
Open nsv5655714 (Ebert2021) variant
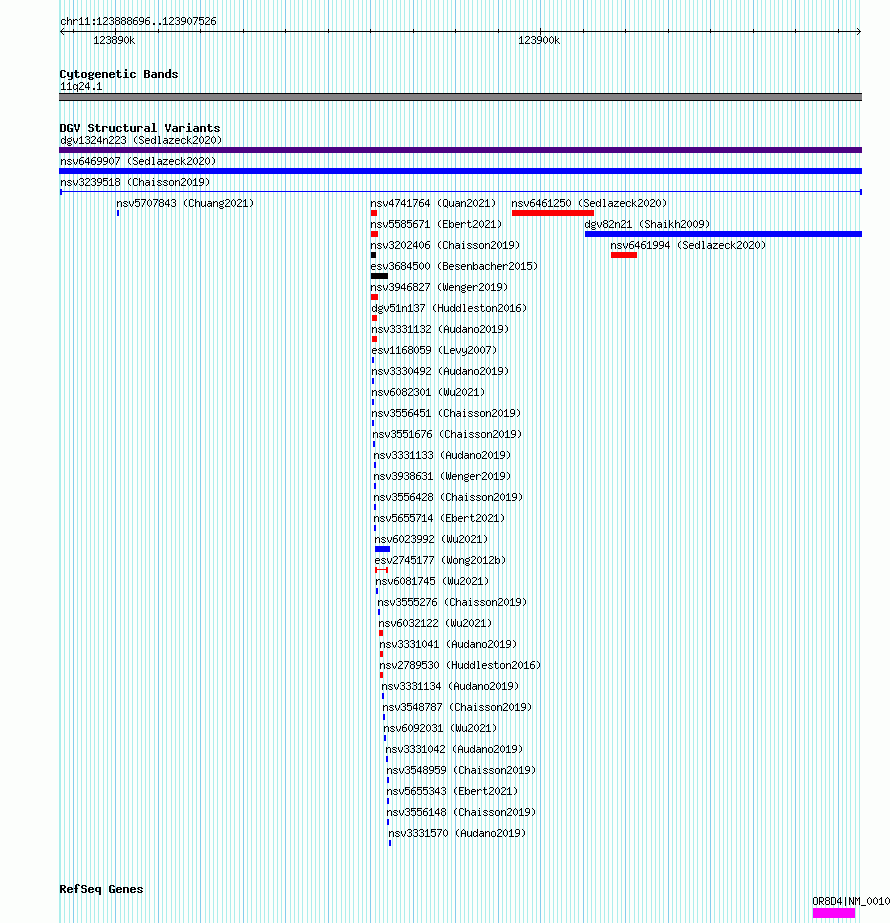point(440,518)
